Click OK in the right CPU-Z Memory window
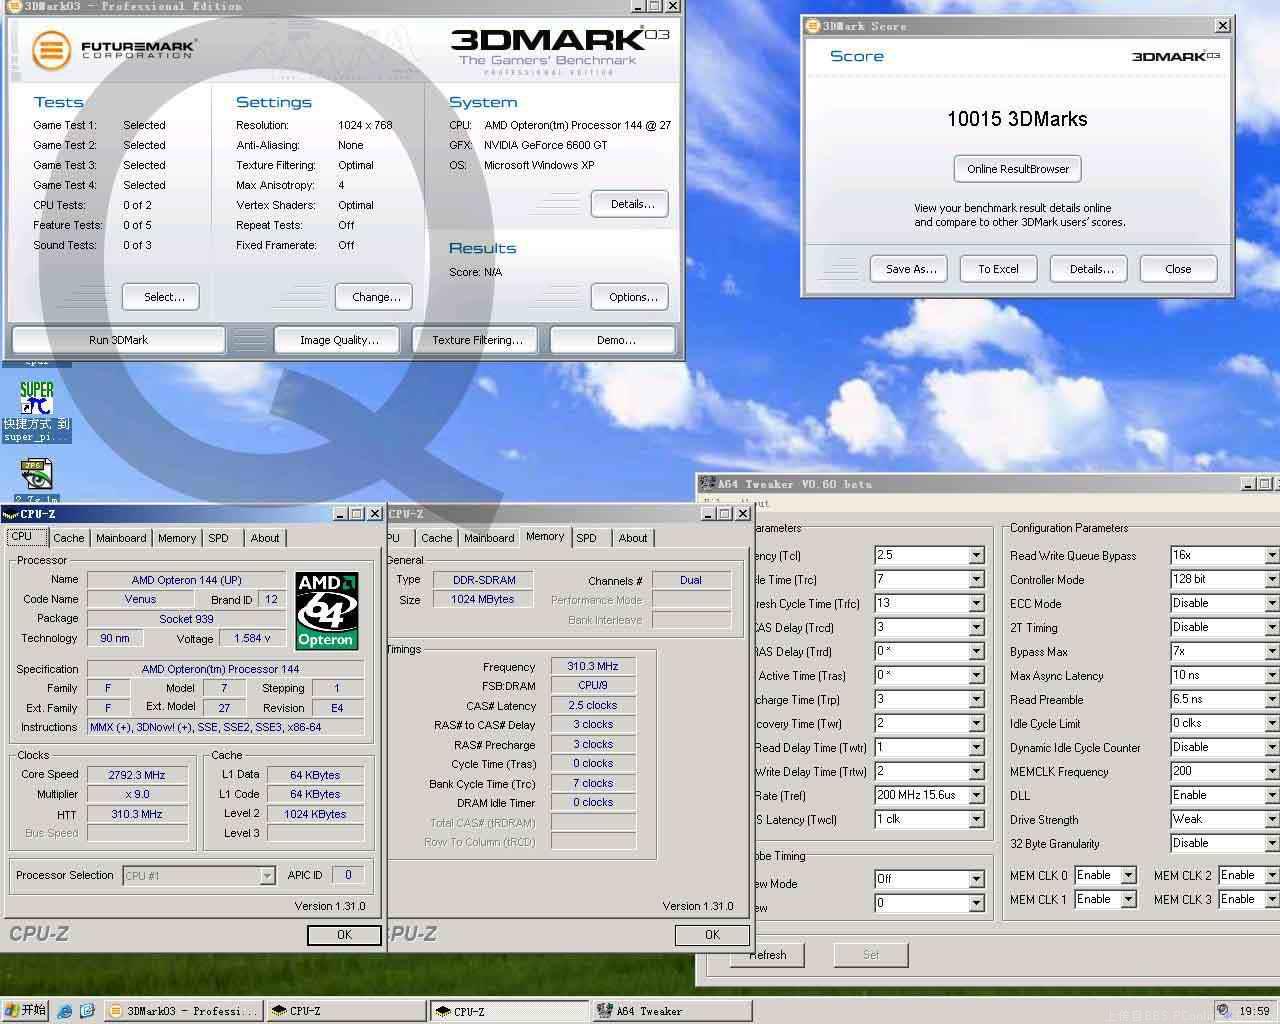Screen dimensions: 1280x1024 (x=712, y=935)
